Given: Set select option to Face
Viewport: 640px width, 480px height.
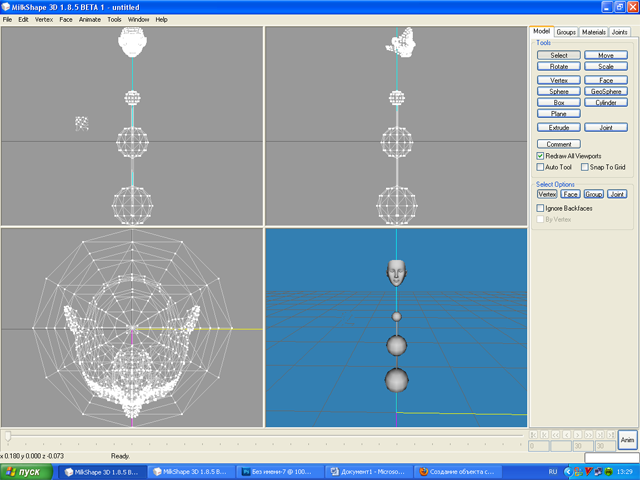Looking at the screenshot, I should tap(570, 194).
